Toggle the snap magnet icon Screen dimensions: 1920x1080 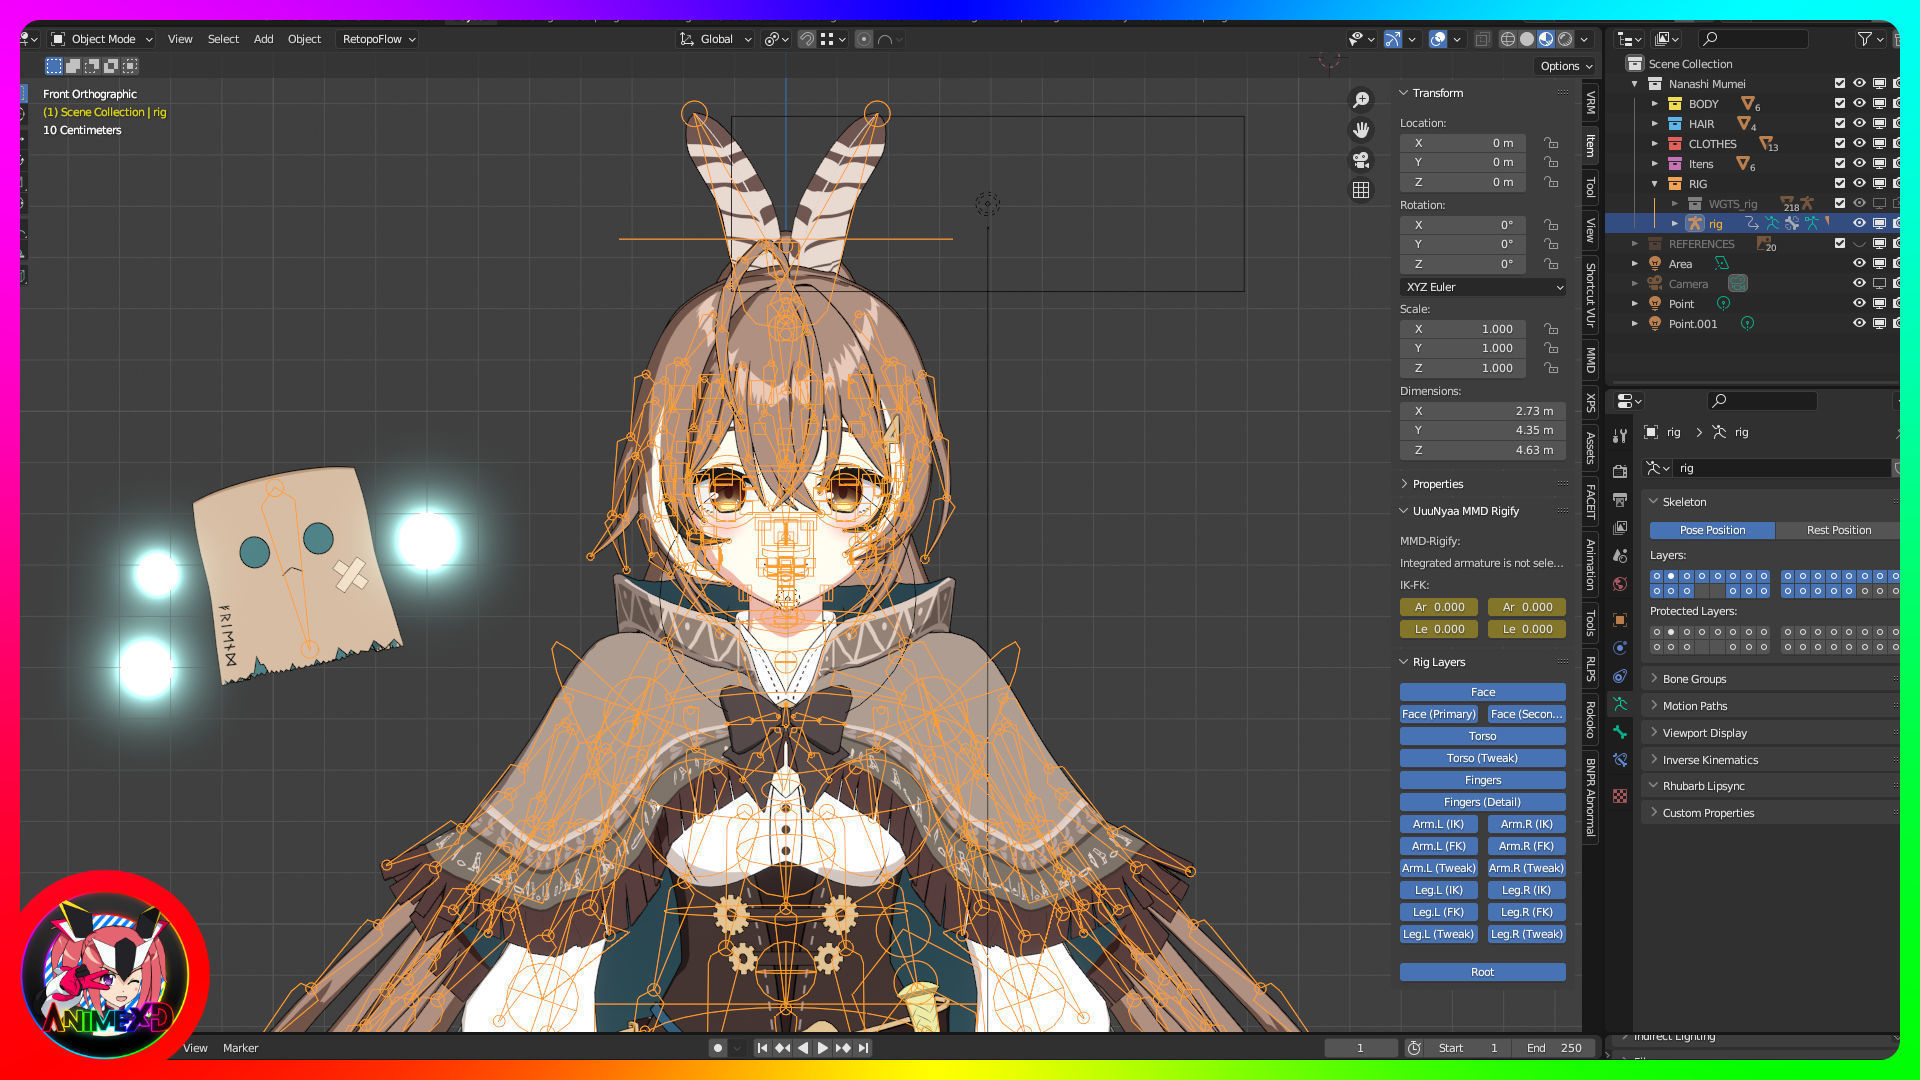(806, 39)
